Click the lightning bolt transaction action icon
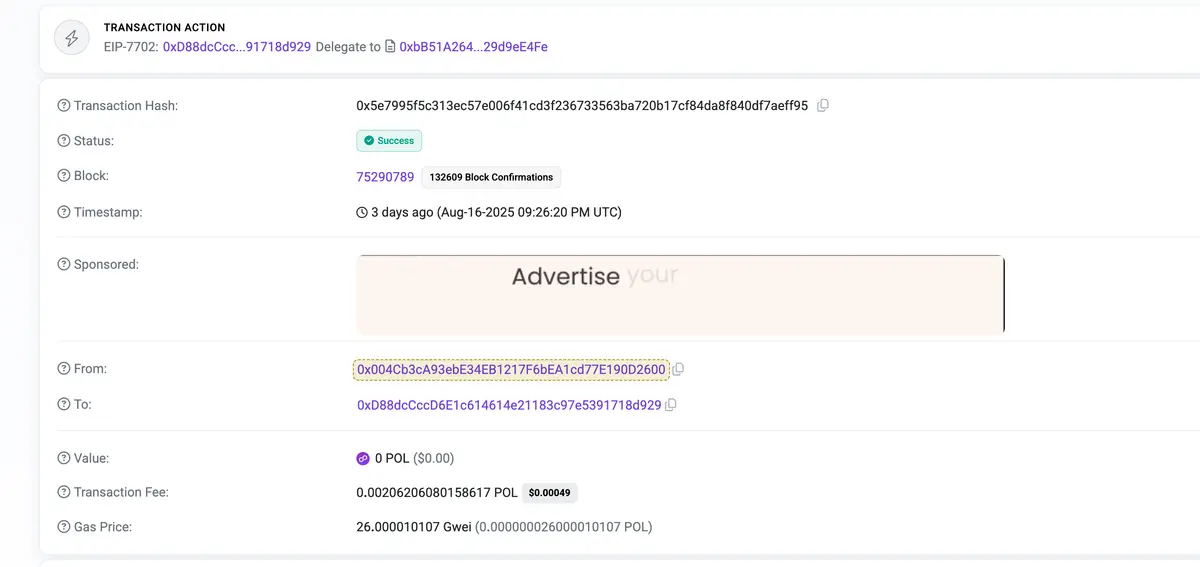 pyautogui.click(x=72, y=38)
